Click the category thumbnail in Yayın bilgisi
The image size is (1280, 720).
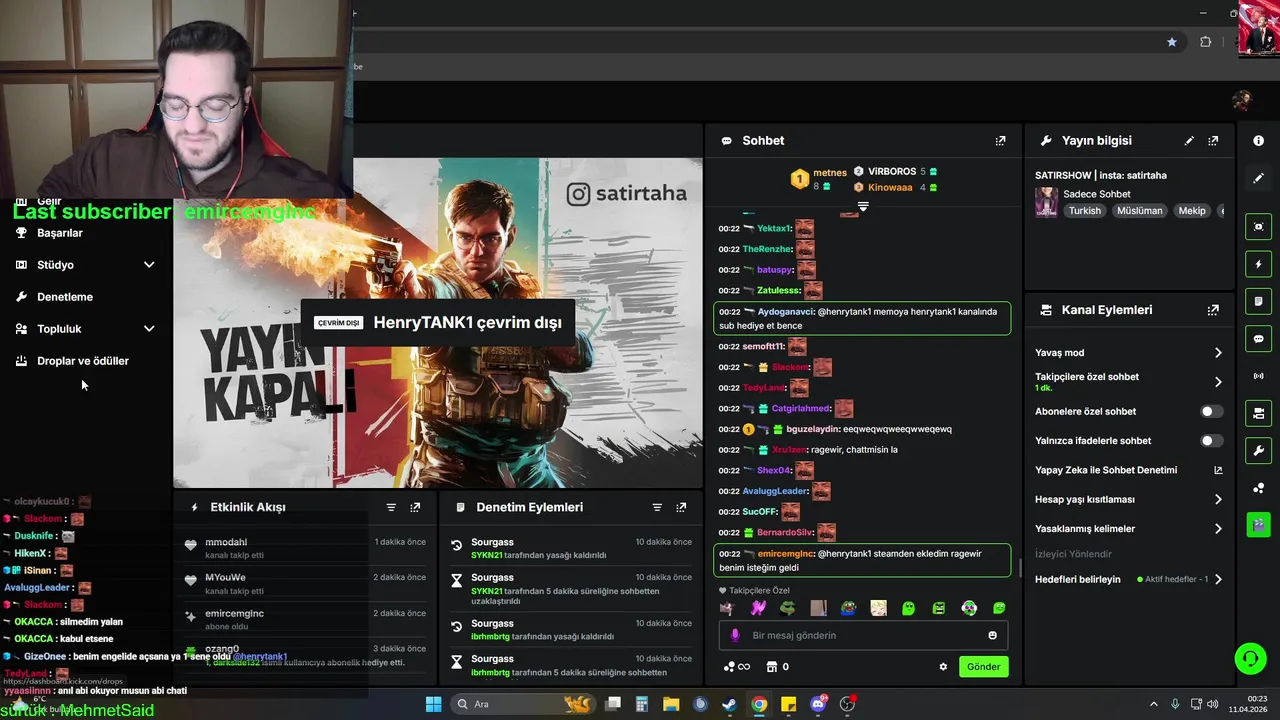pyautogui.click(x=1046, y=202)
